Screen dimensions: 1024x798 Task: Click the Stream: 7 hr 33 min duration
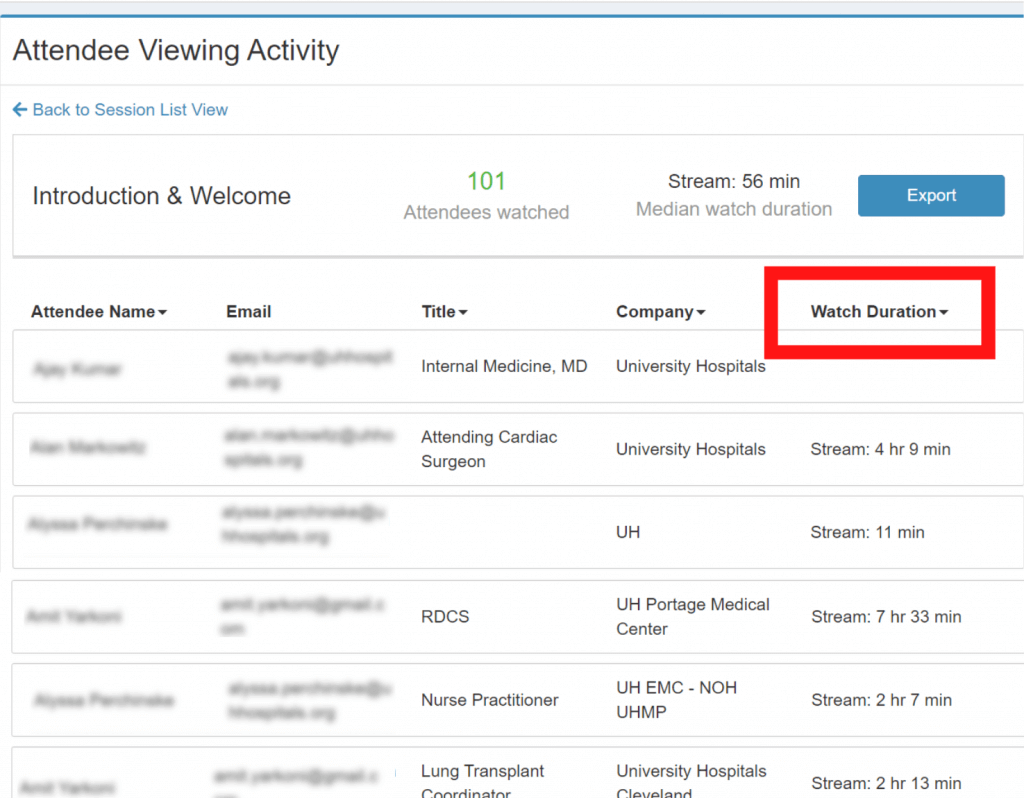885,617
